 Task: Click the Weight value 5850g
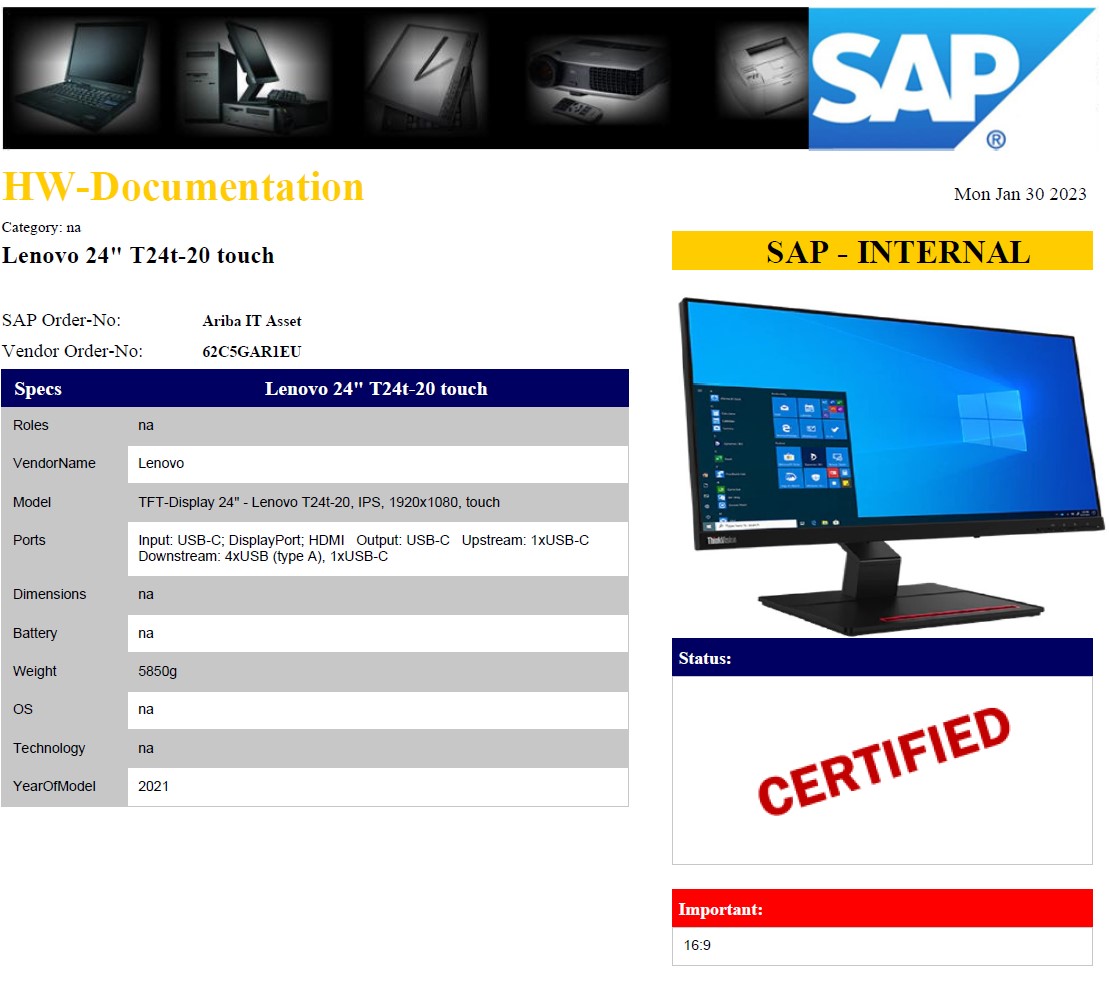coord(157,671)
